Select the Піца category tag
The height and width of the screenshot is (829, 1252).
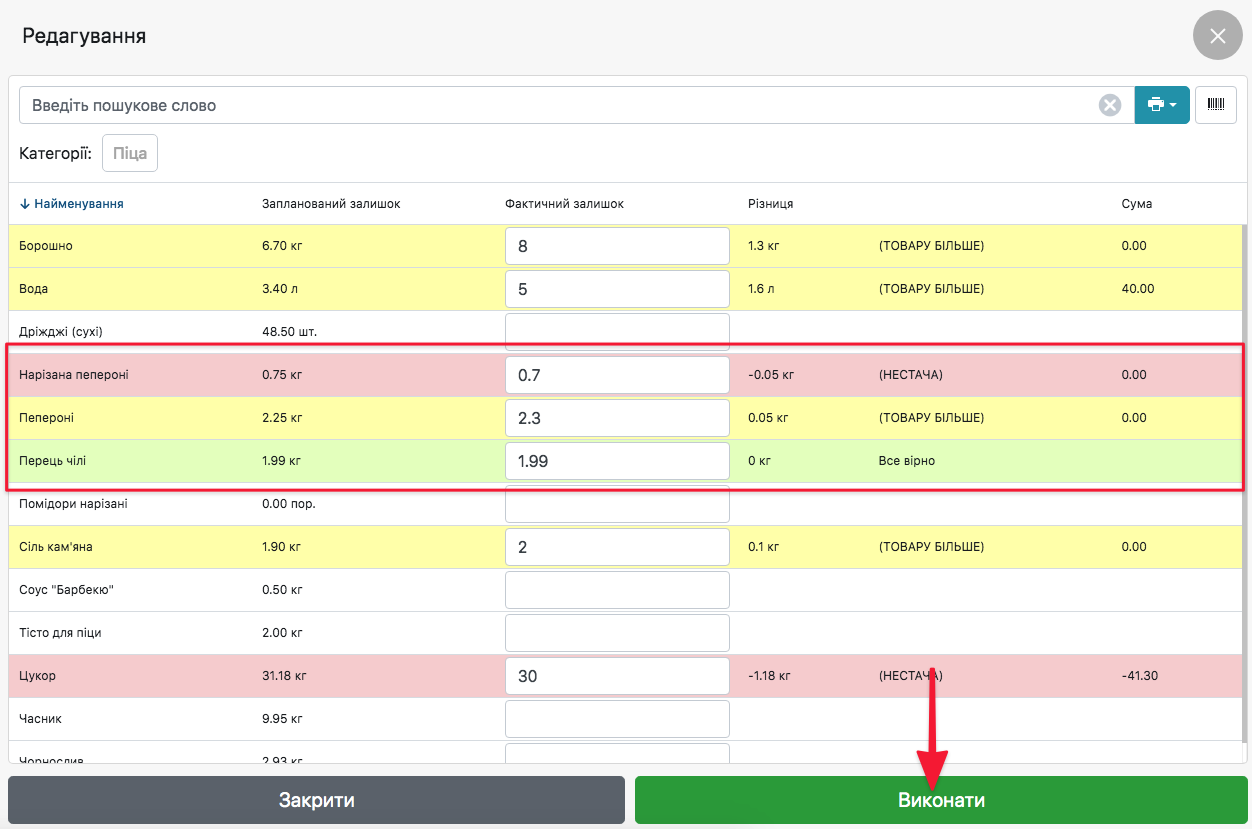point(130,154)
